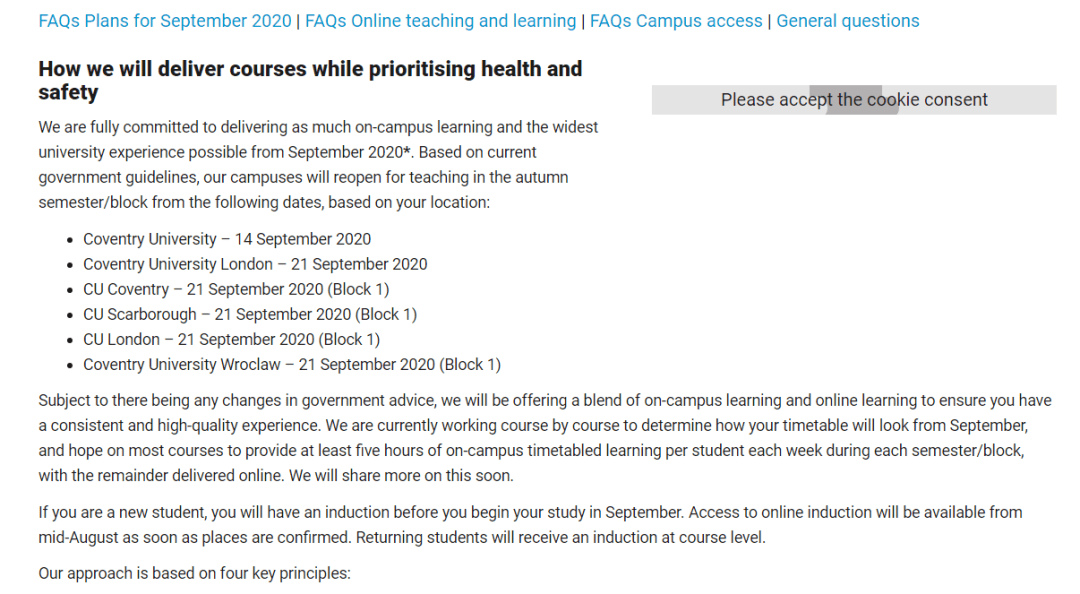Select the Coventry University 14 September list item
1080x594 pixels.
(227, 239)
